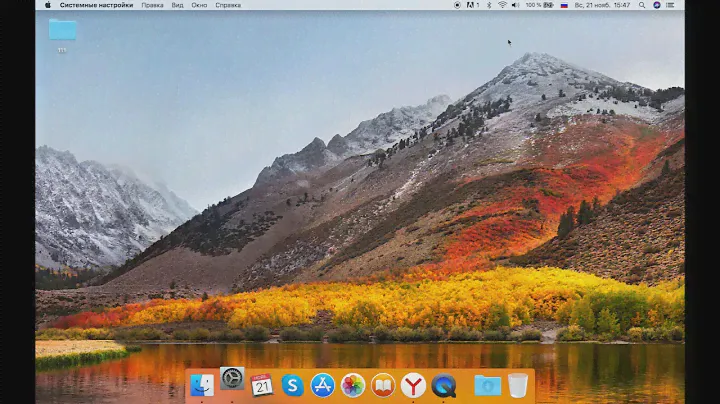Select the blue folder on the desktop
720x404 pixels.
coord(62,30)
